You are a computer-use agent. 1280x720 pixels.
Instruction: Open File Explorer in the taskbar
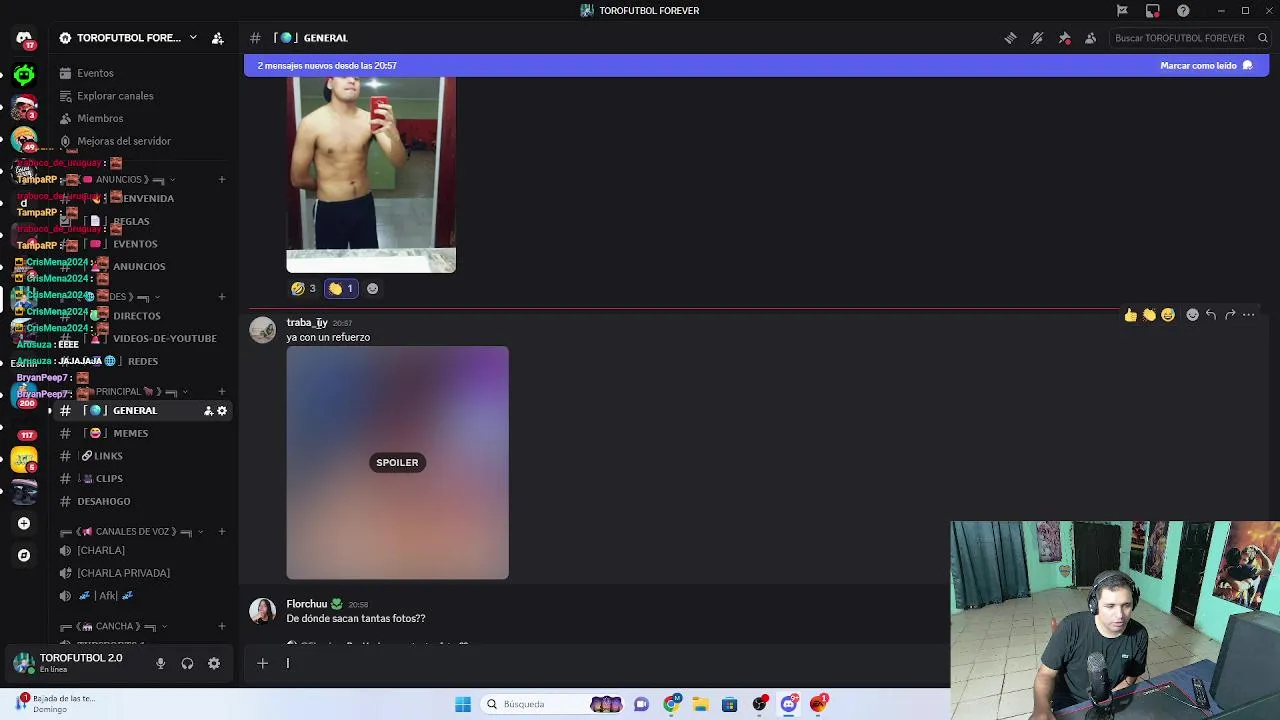click(701, 704)
